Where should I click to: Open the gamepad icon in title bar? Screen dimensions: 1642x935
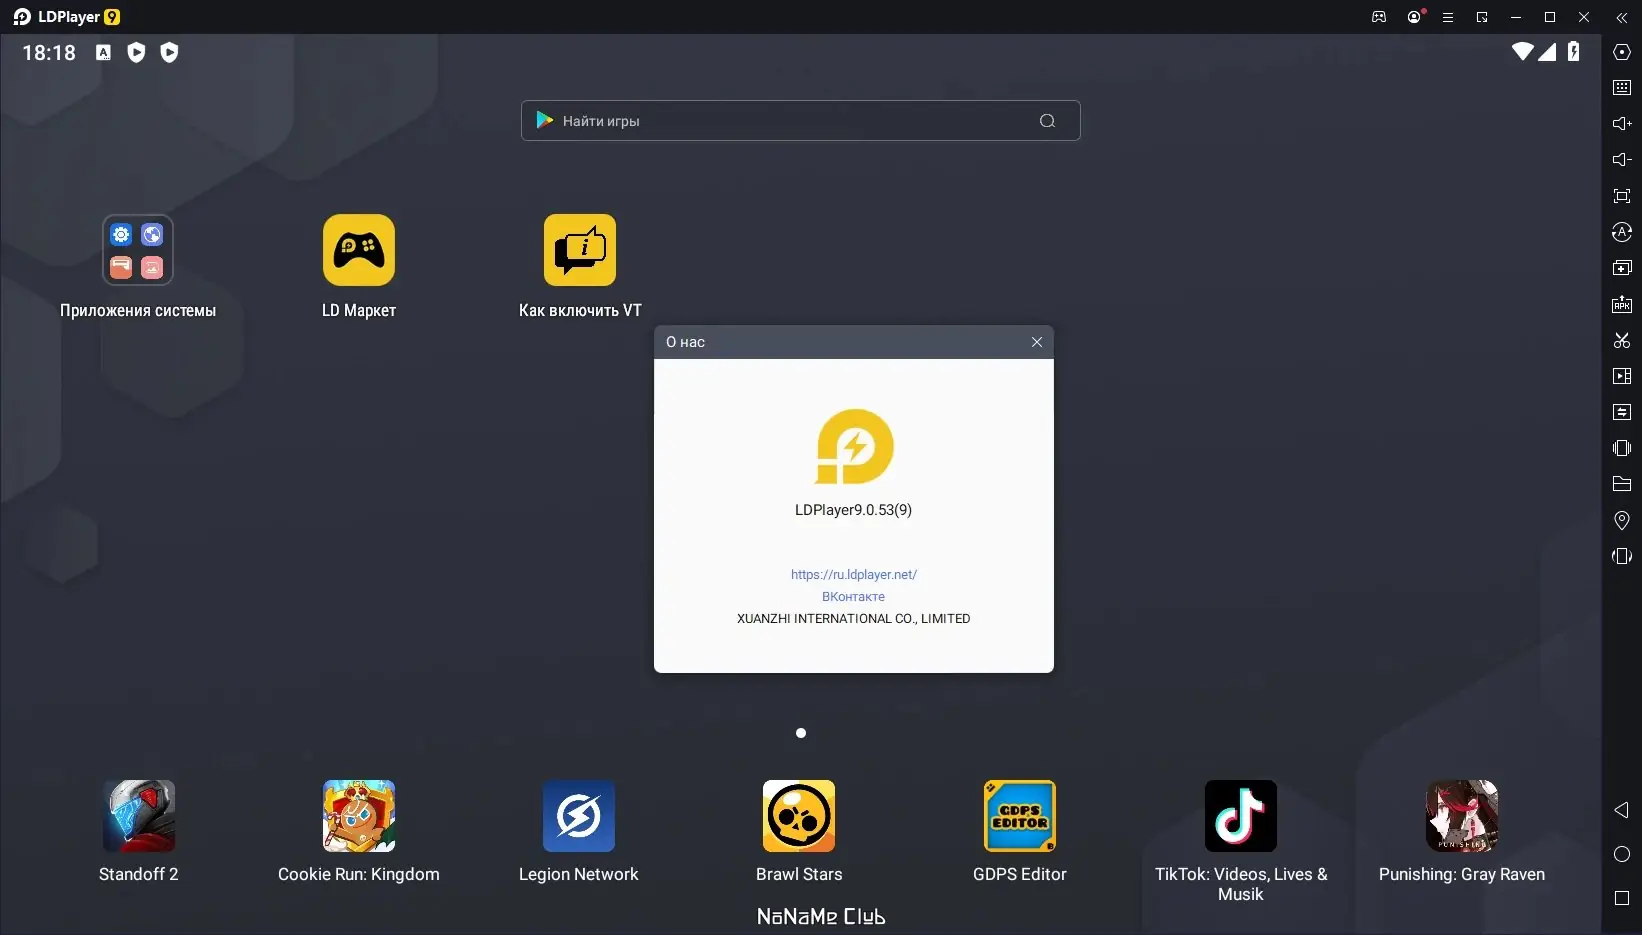[1379, 17]
